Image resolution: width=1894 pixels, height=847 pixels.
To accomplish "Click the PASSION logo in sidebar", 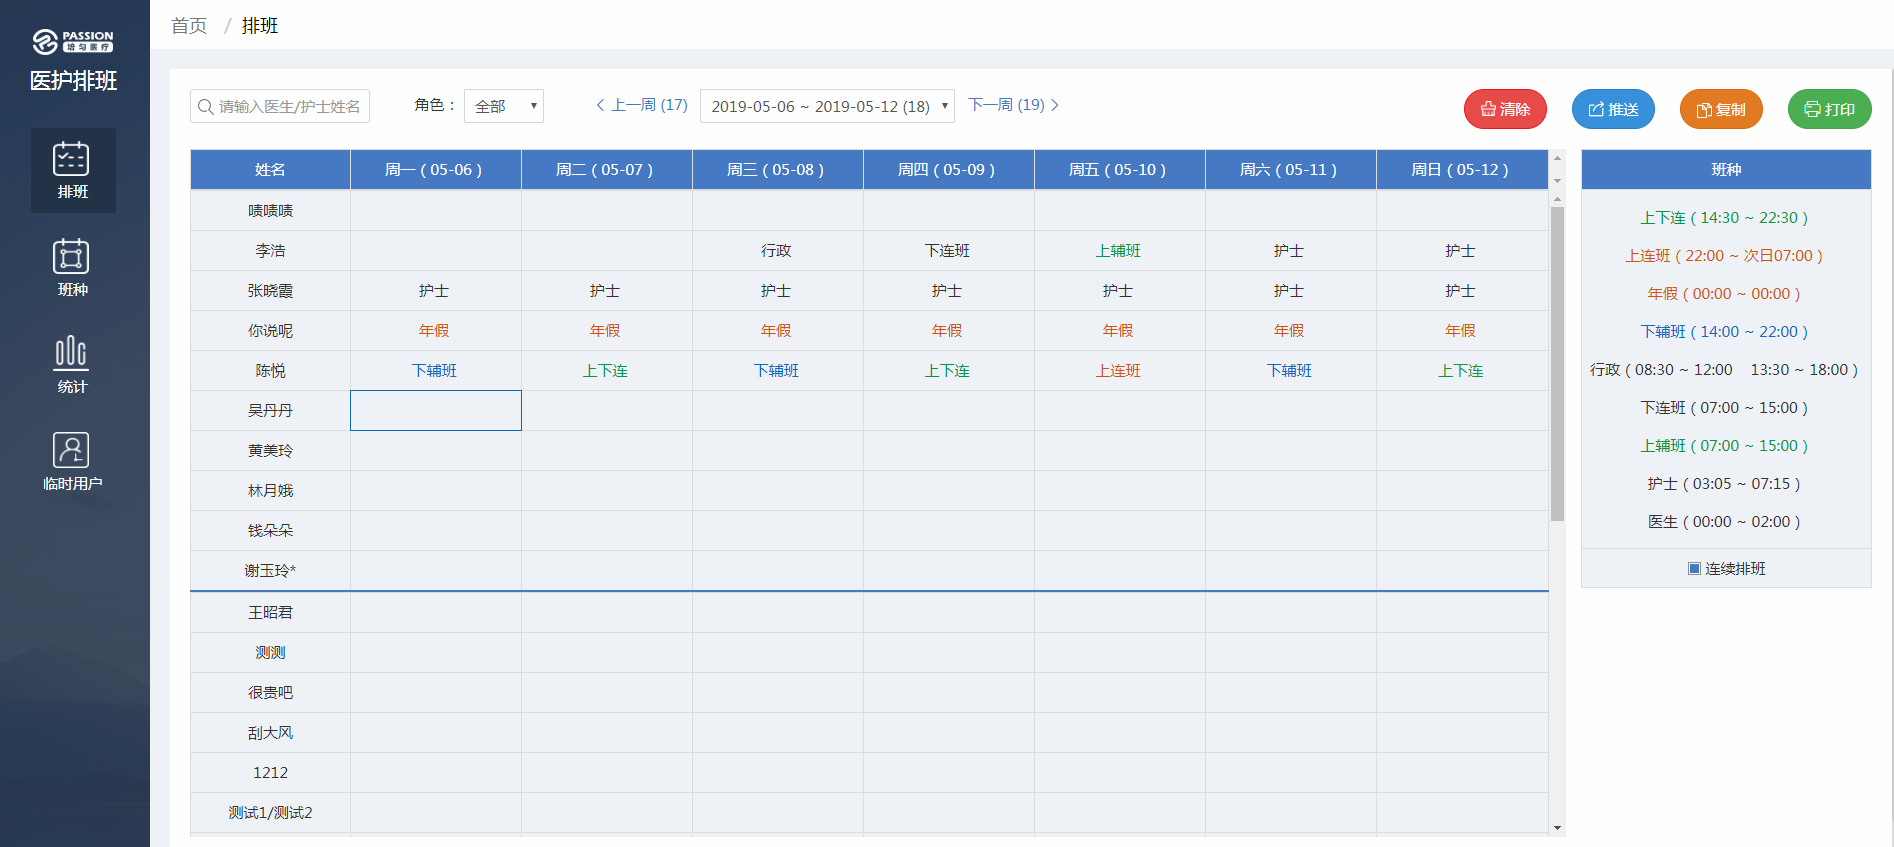I will pos(73,41).
